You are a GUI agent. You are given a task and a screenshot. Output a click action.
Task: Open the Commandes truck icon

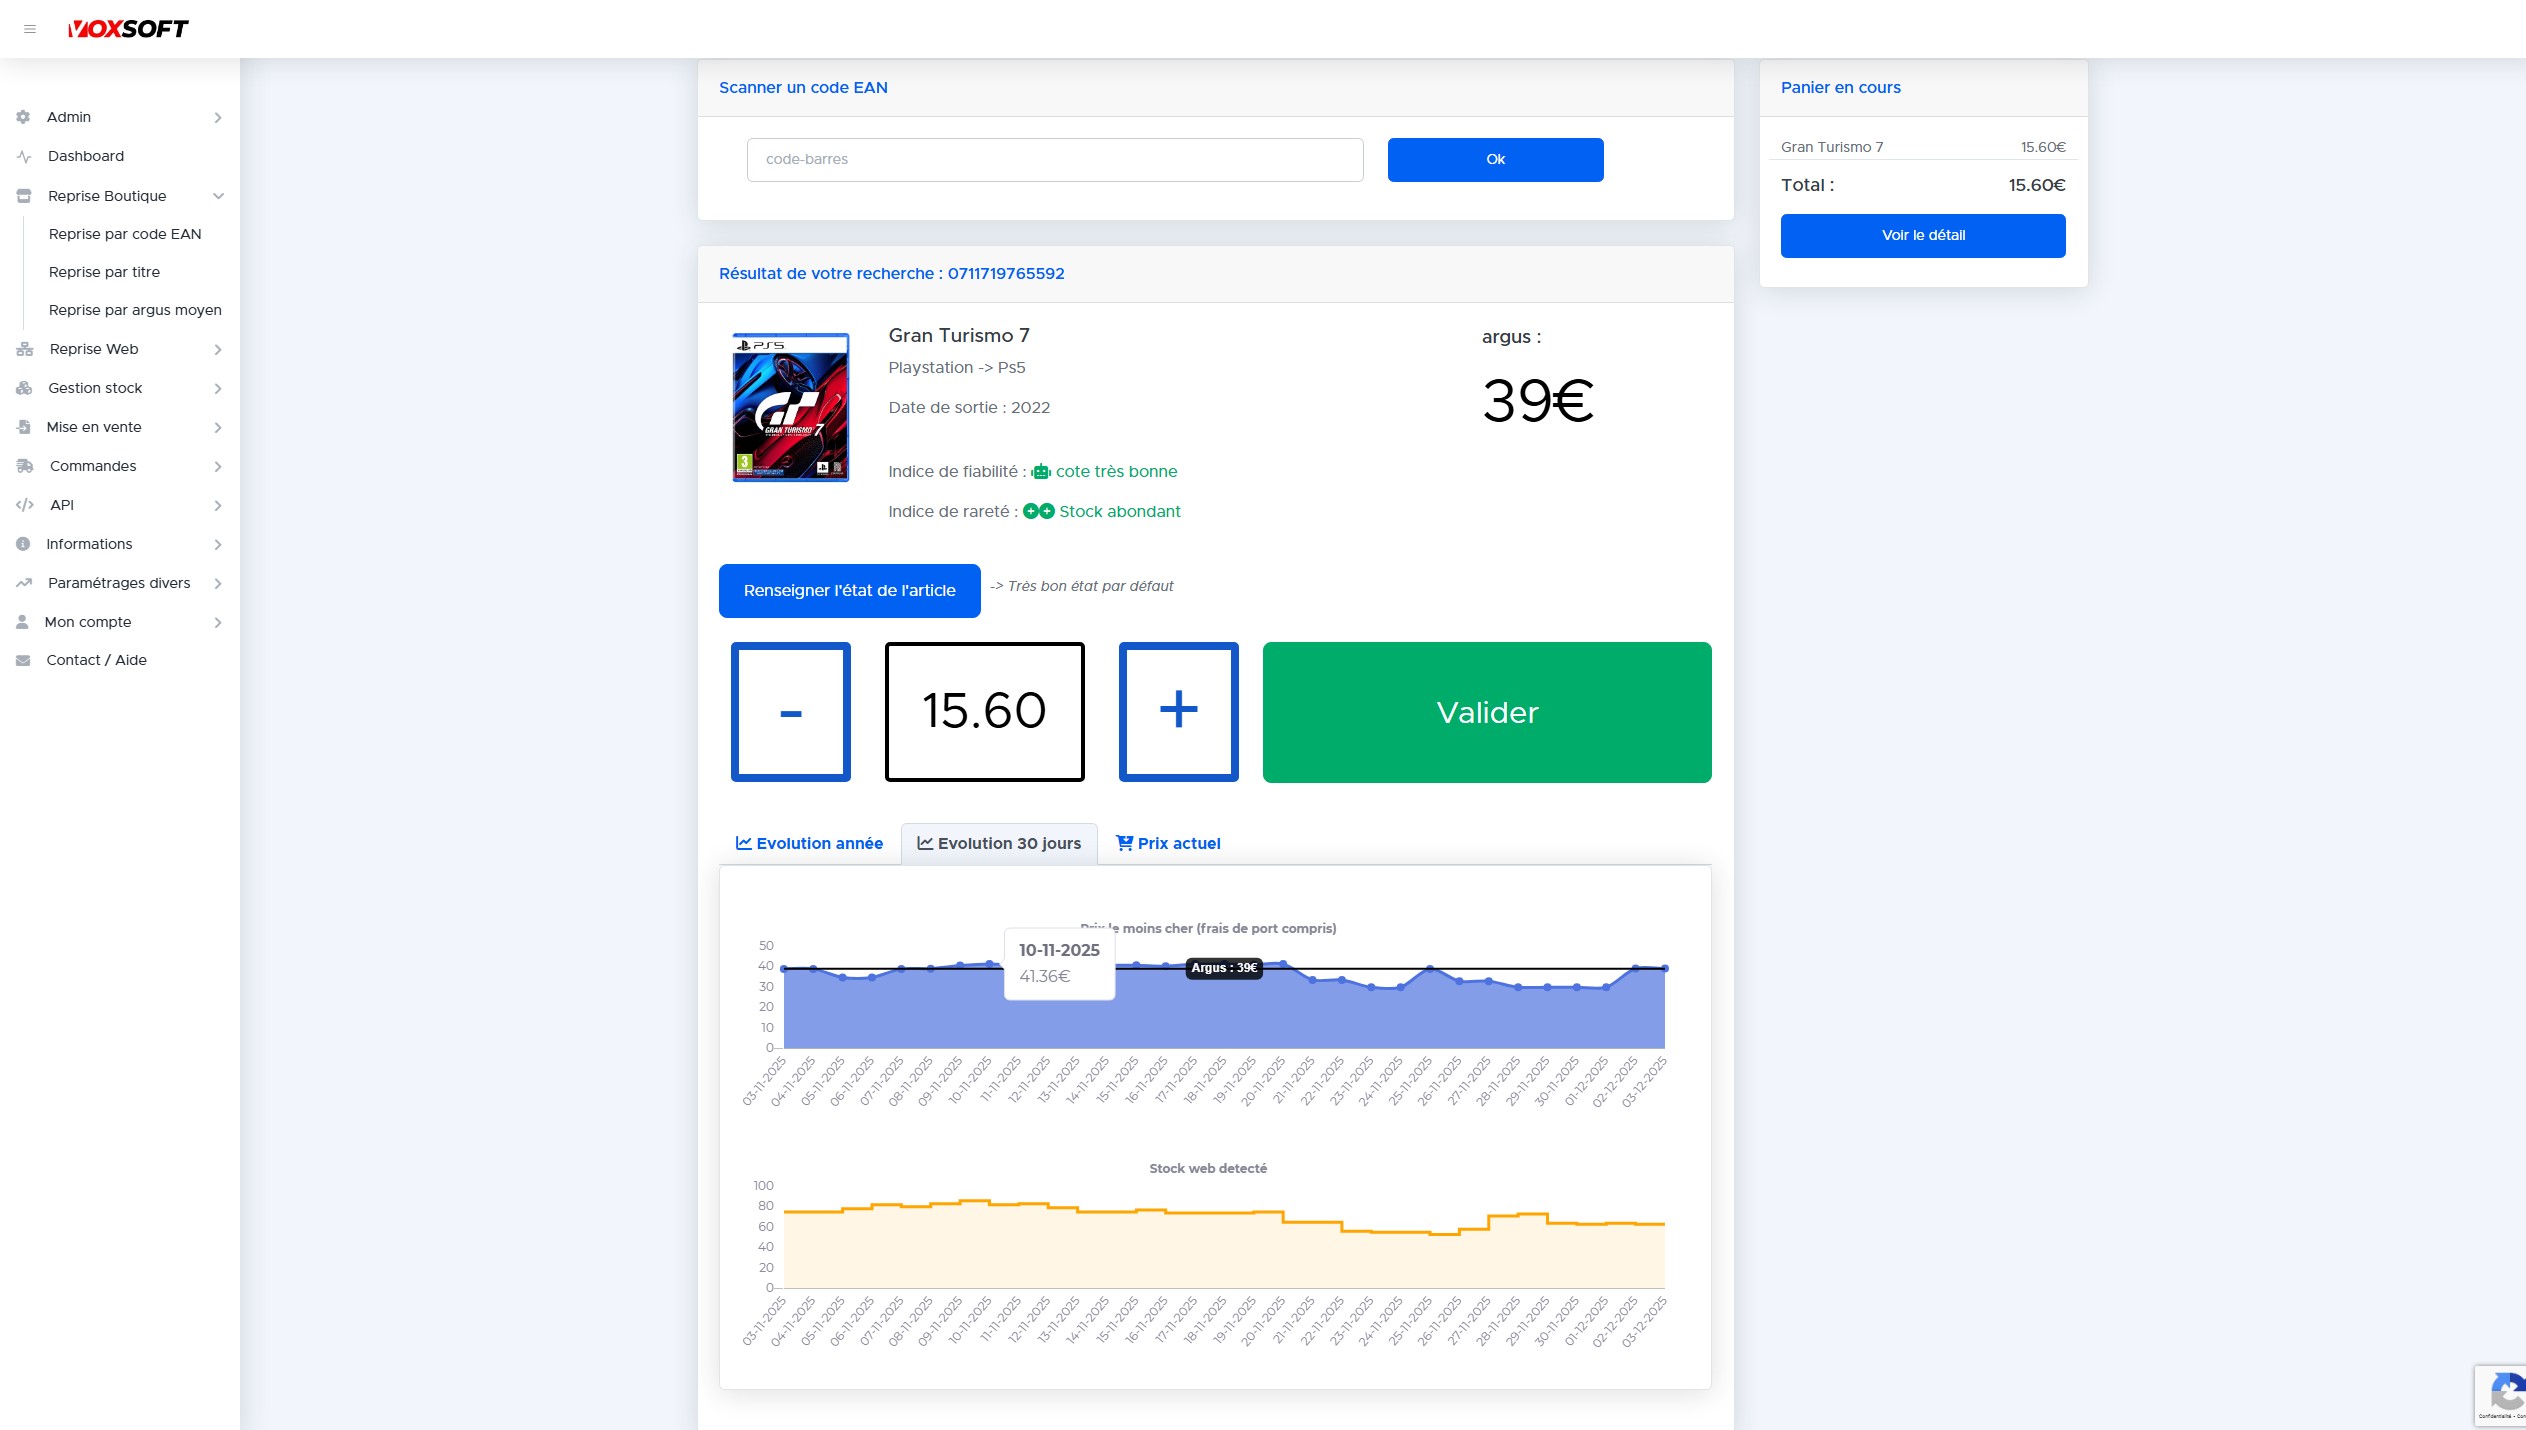click(x=25, y=466)
